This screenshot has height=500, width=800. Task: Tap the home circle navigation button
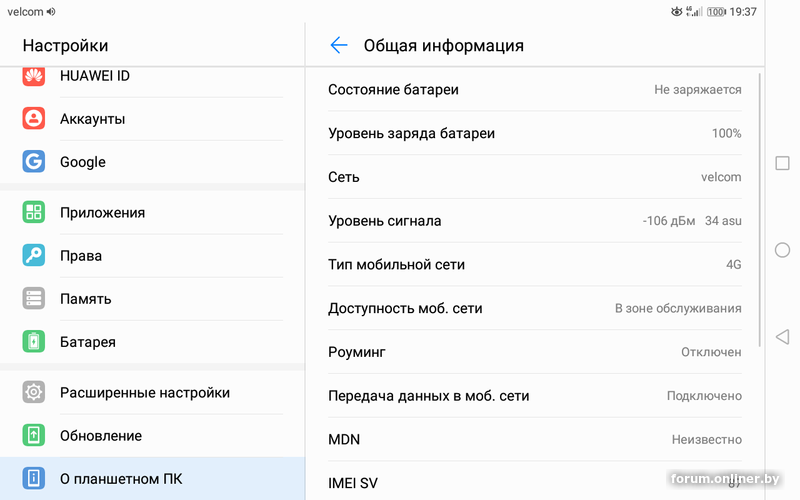point(782,250)
